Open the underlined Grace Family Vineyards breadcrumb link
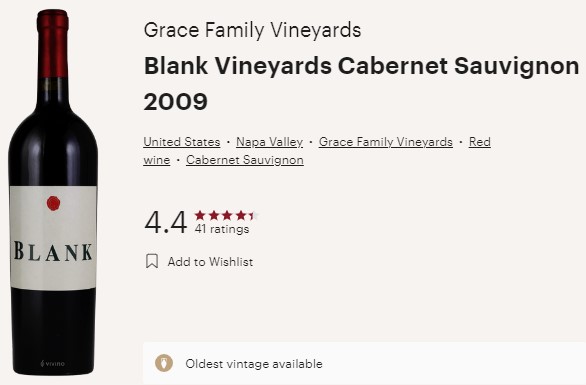 (386, 142)
